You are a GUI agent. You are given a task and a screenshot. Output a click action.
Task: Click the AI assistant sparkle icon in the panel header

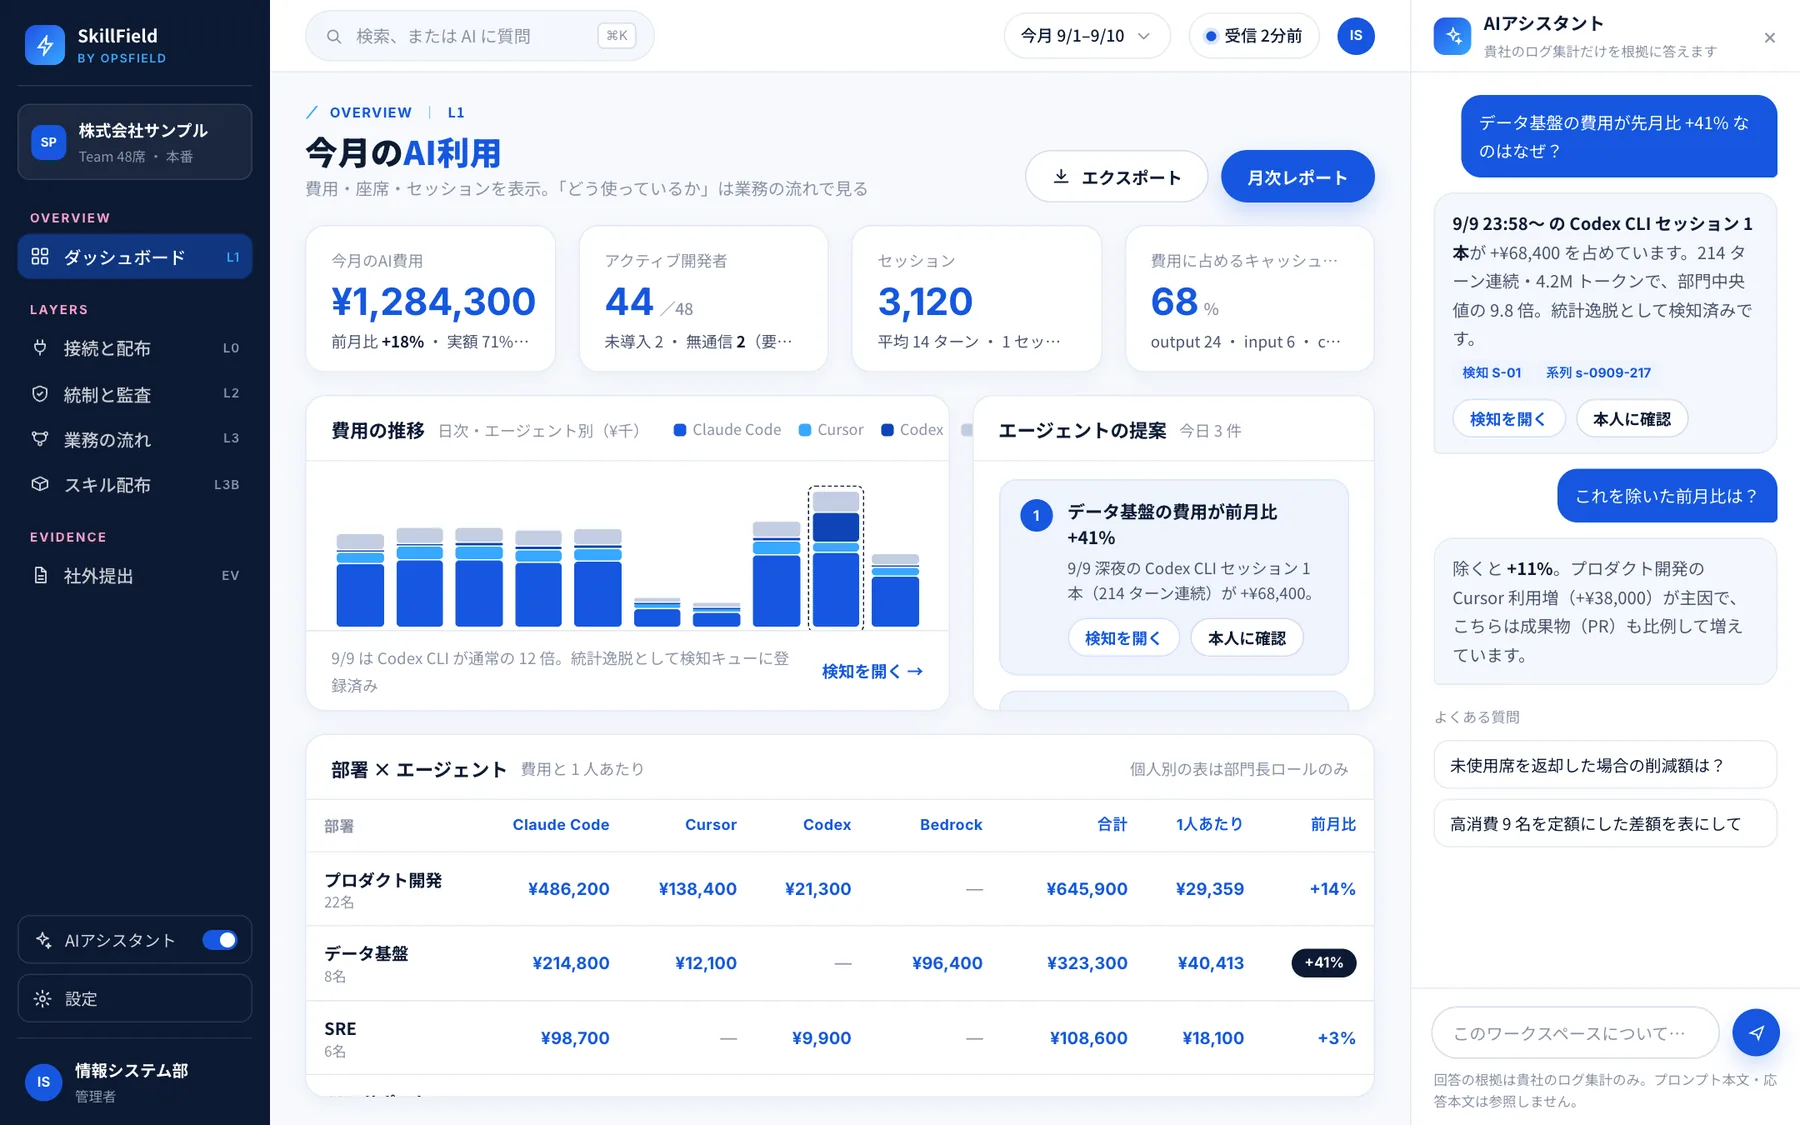[x=1452, y=36]
